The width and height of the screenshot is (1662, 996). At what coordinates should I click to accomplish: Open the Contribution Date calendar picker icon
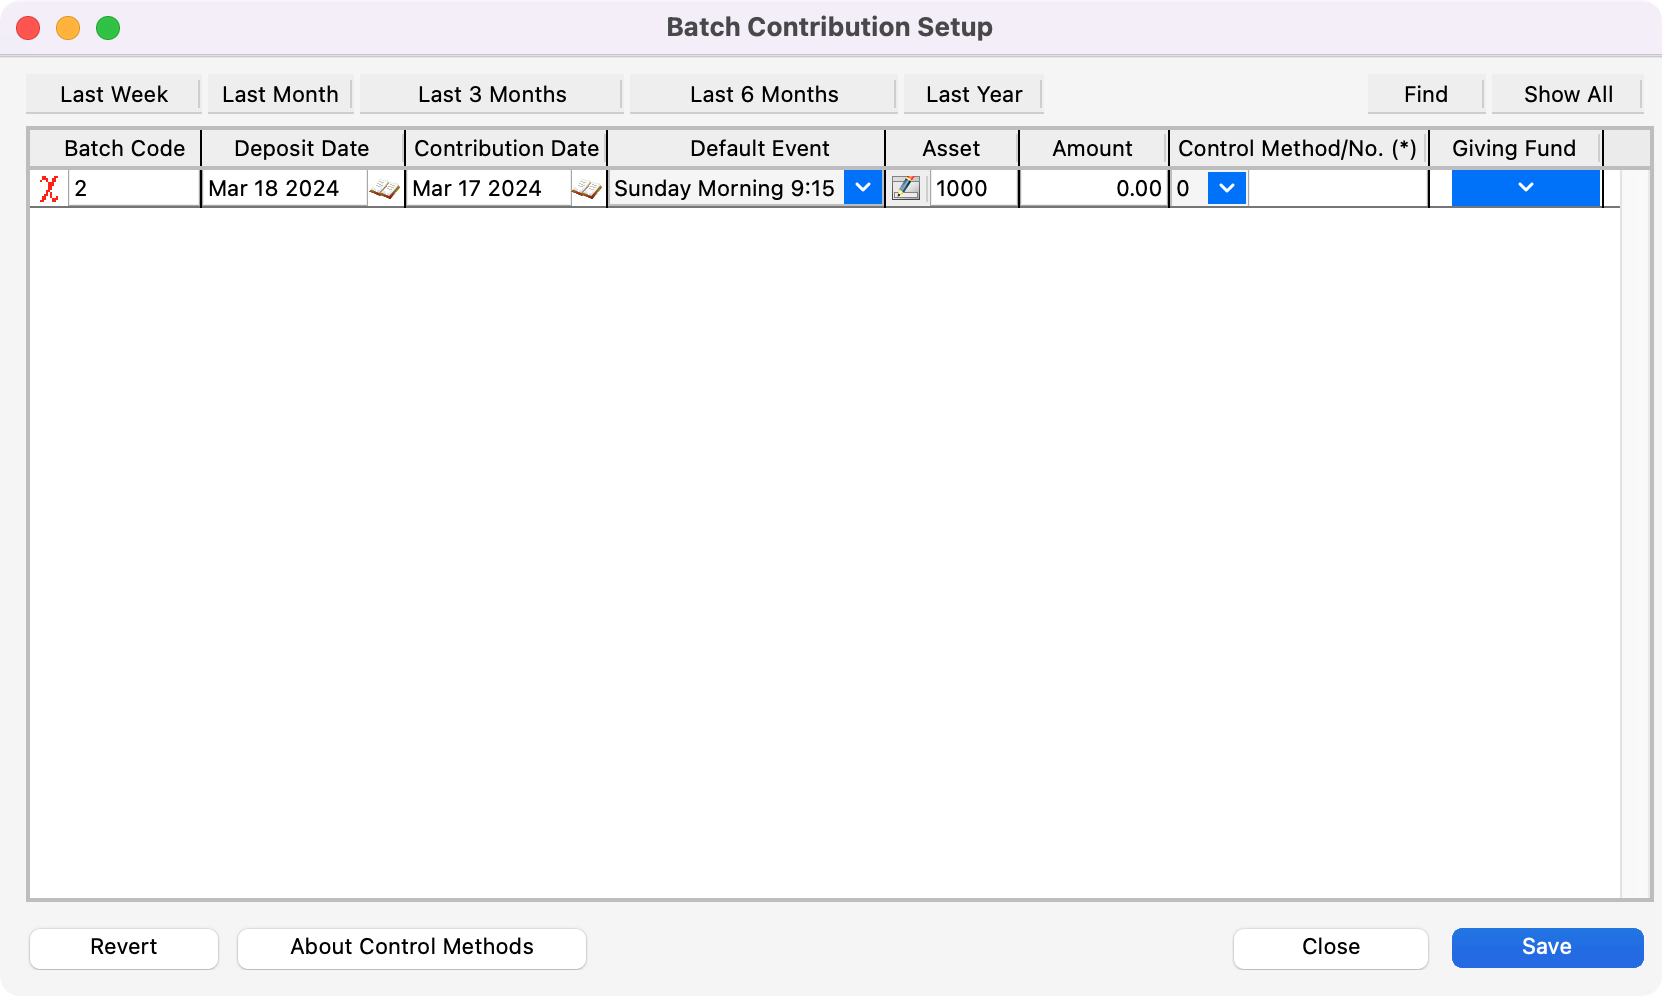click(588, 188)
